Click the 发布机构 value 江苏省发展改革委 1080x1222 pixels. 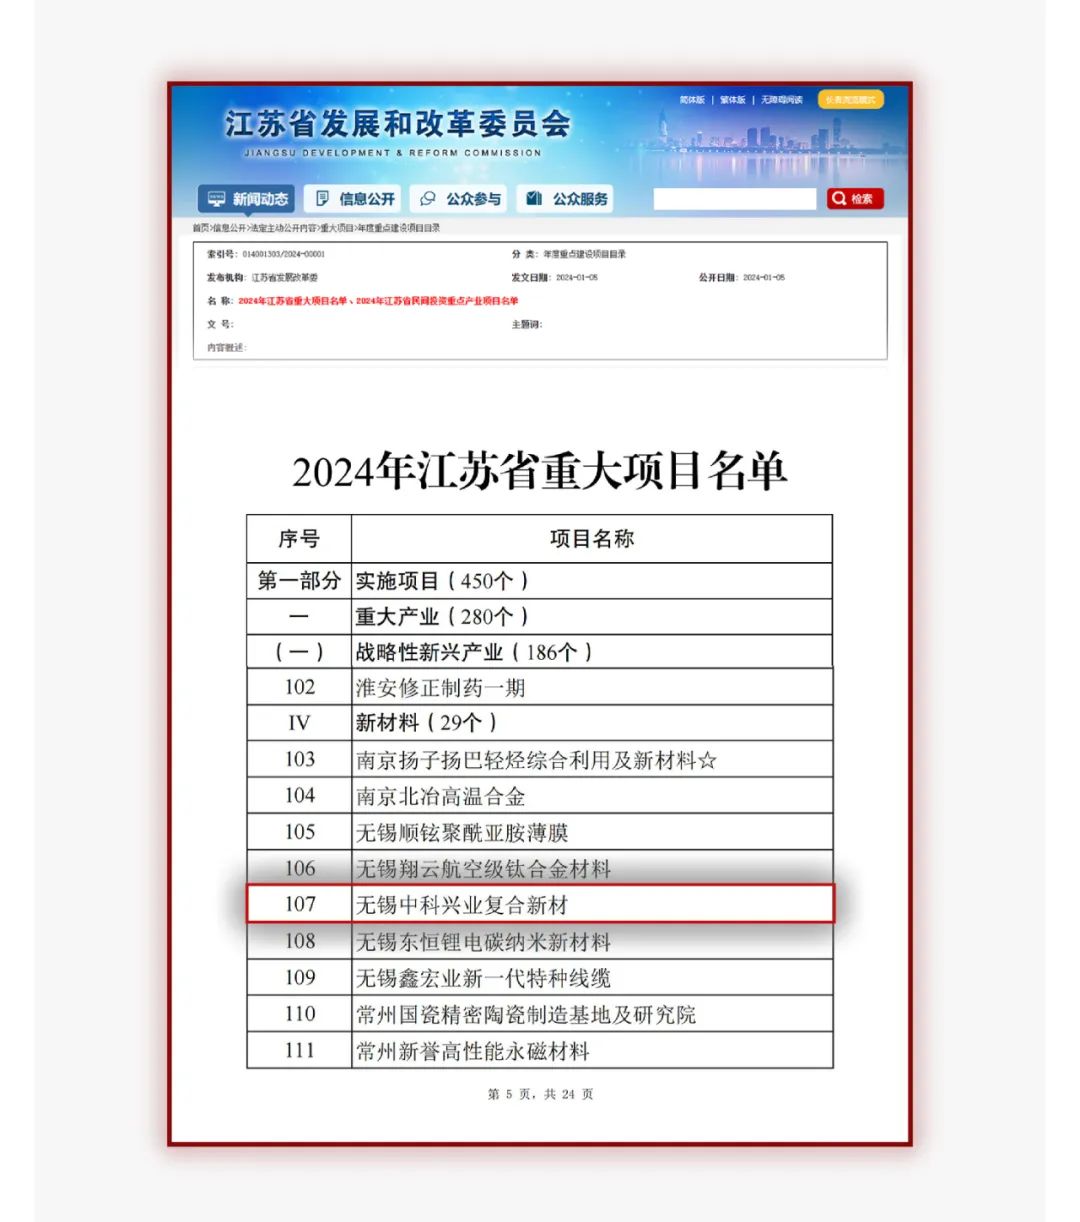tap(285, 278)
